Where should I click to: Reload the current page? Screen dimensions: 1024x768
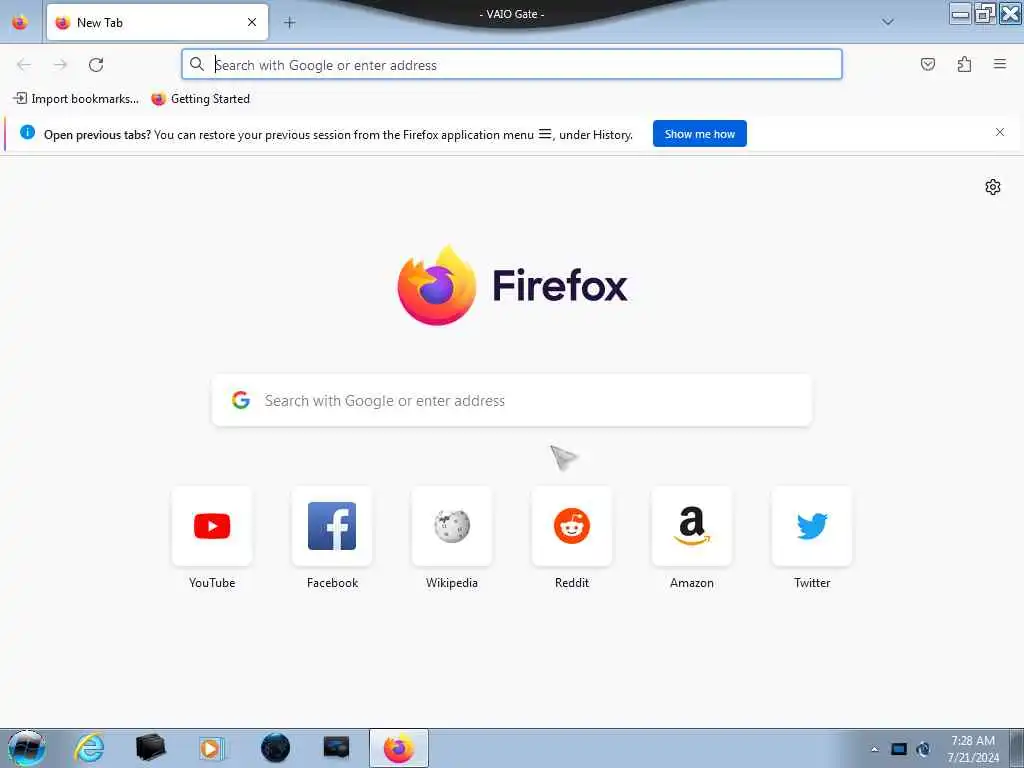coord(96,65)
